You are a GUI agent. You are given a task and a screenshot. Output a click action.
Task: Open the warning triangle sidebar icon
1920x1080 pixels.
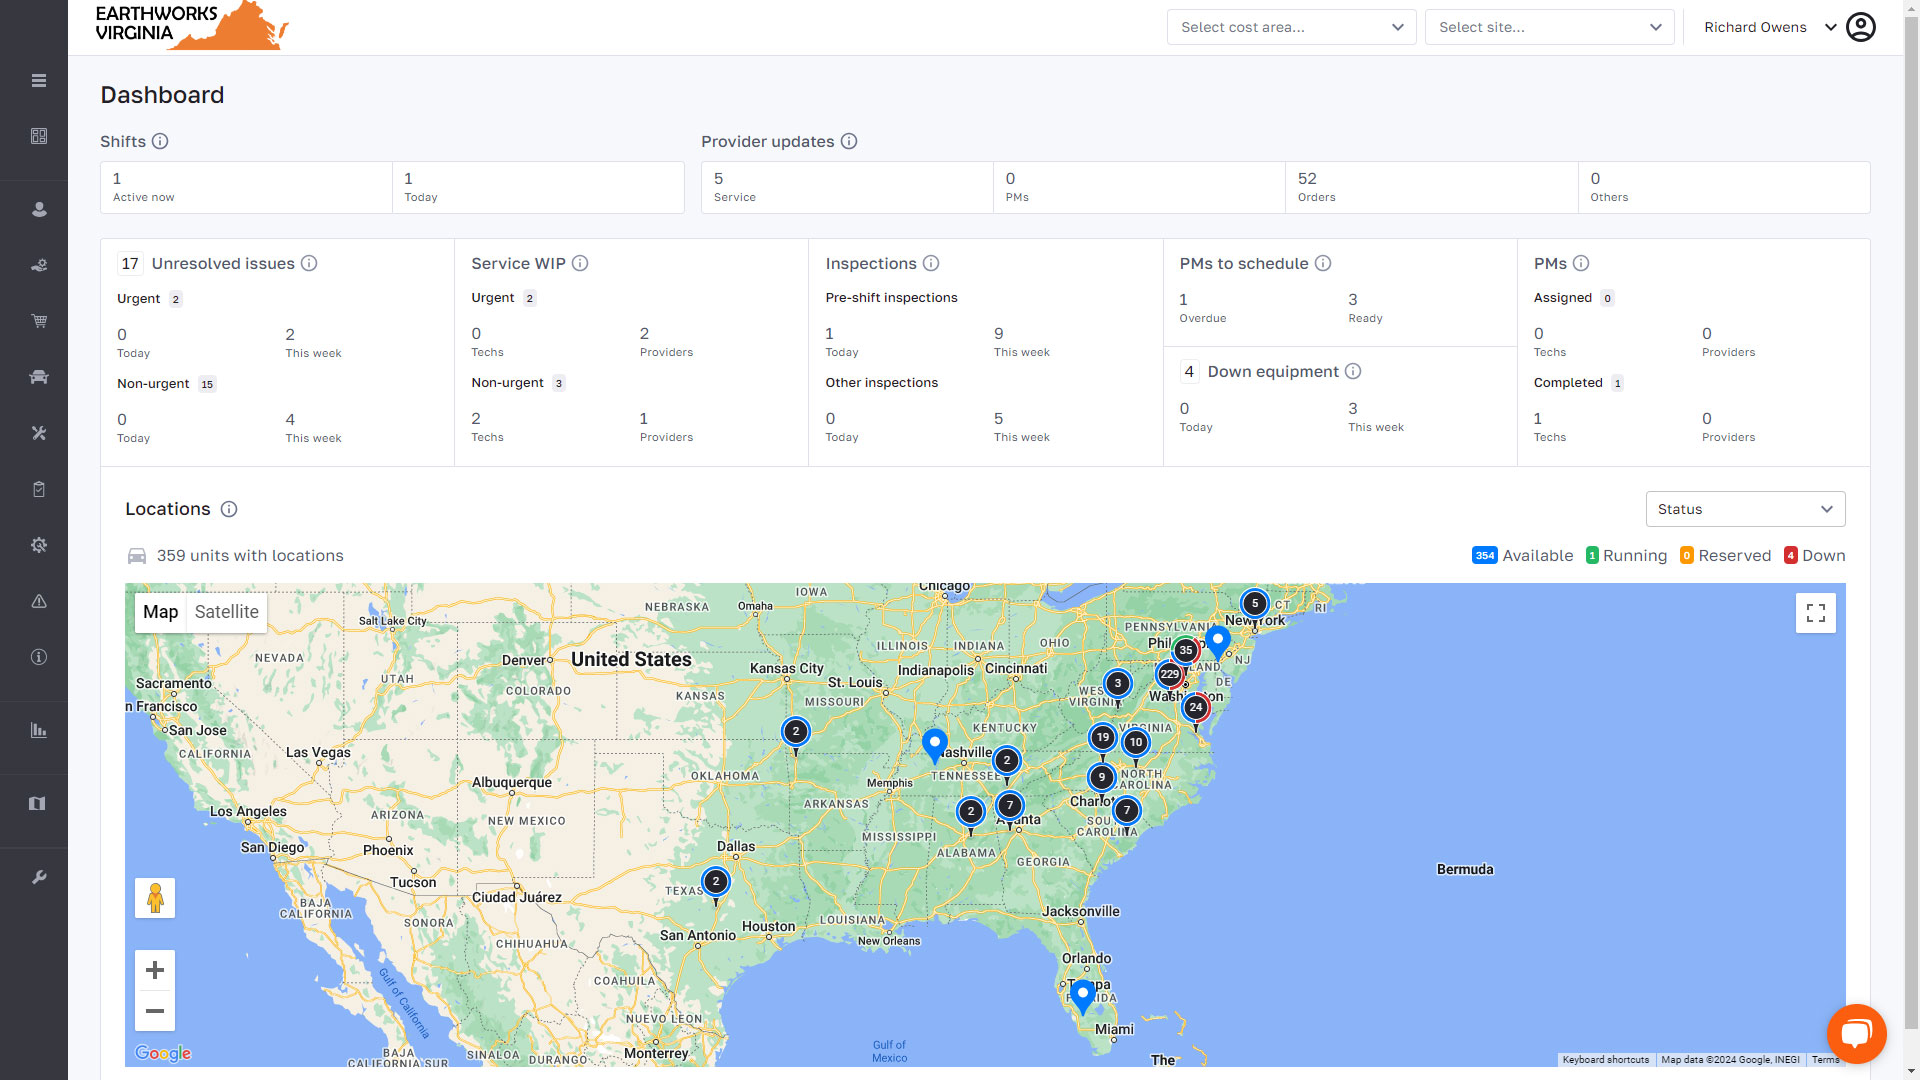(x=39, y=601)
